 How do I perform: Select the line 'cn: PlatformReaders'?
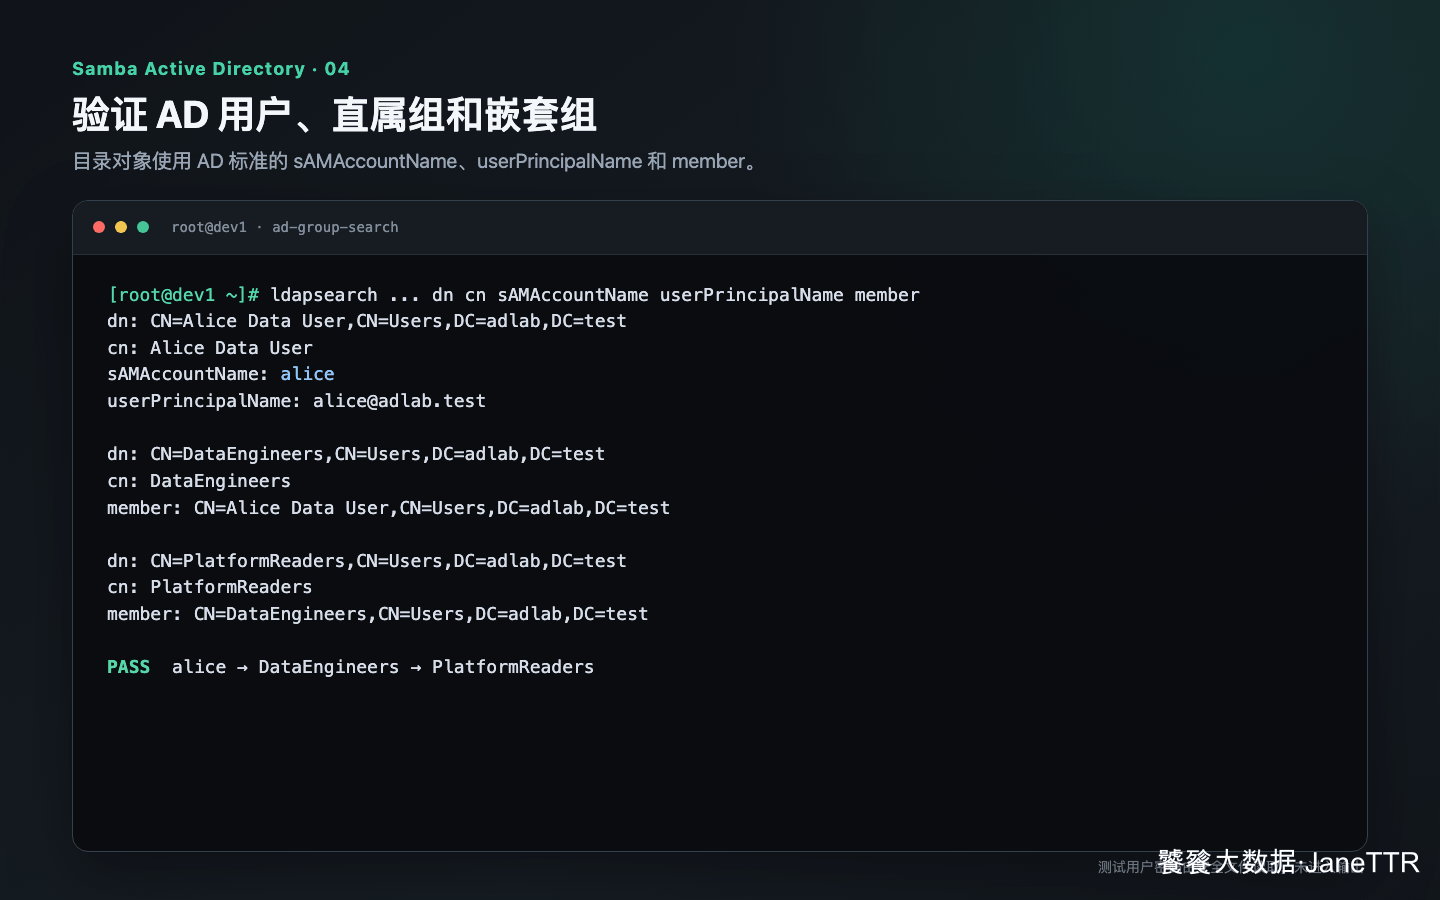click(x=210, y=587)
